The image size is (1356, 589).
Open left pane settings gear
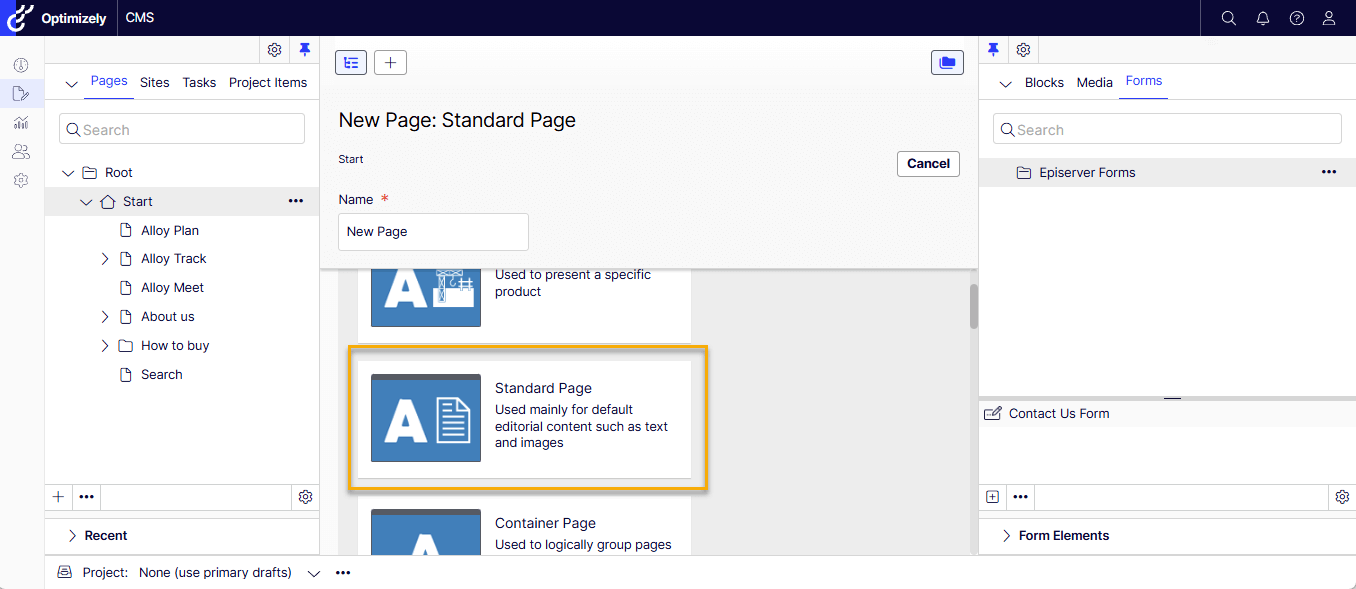274,50
